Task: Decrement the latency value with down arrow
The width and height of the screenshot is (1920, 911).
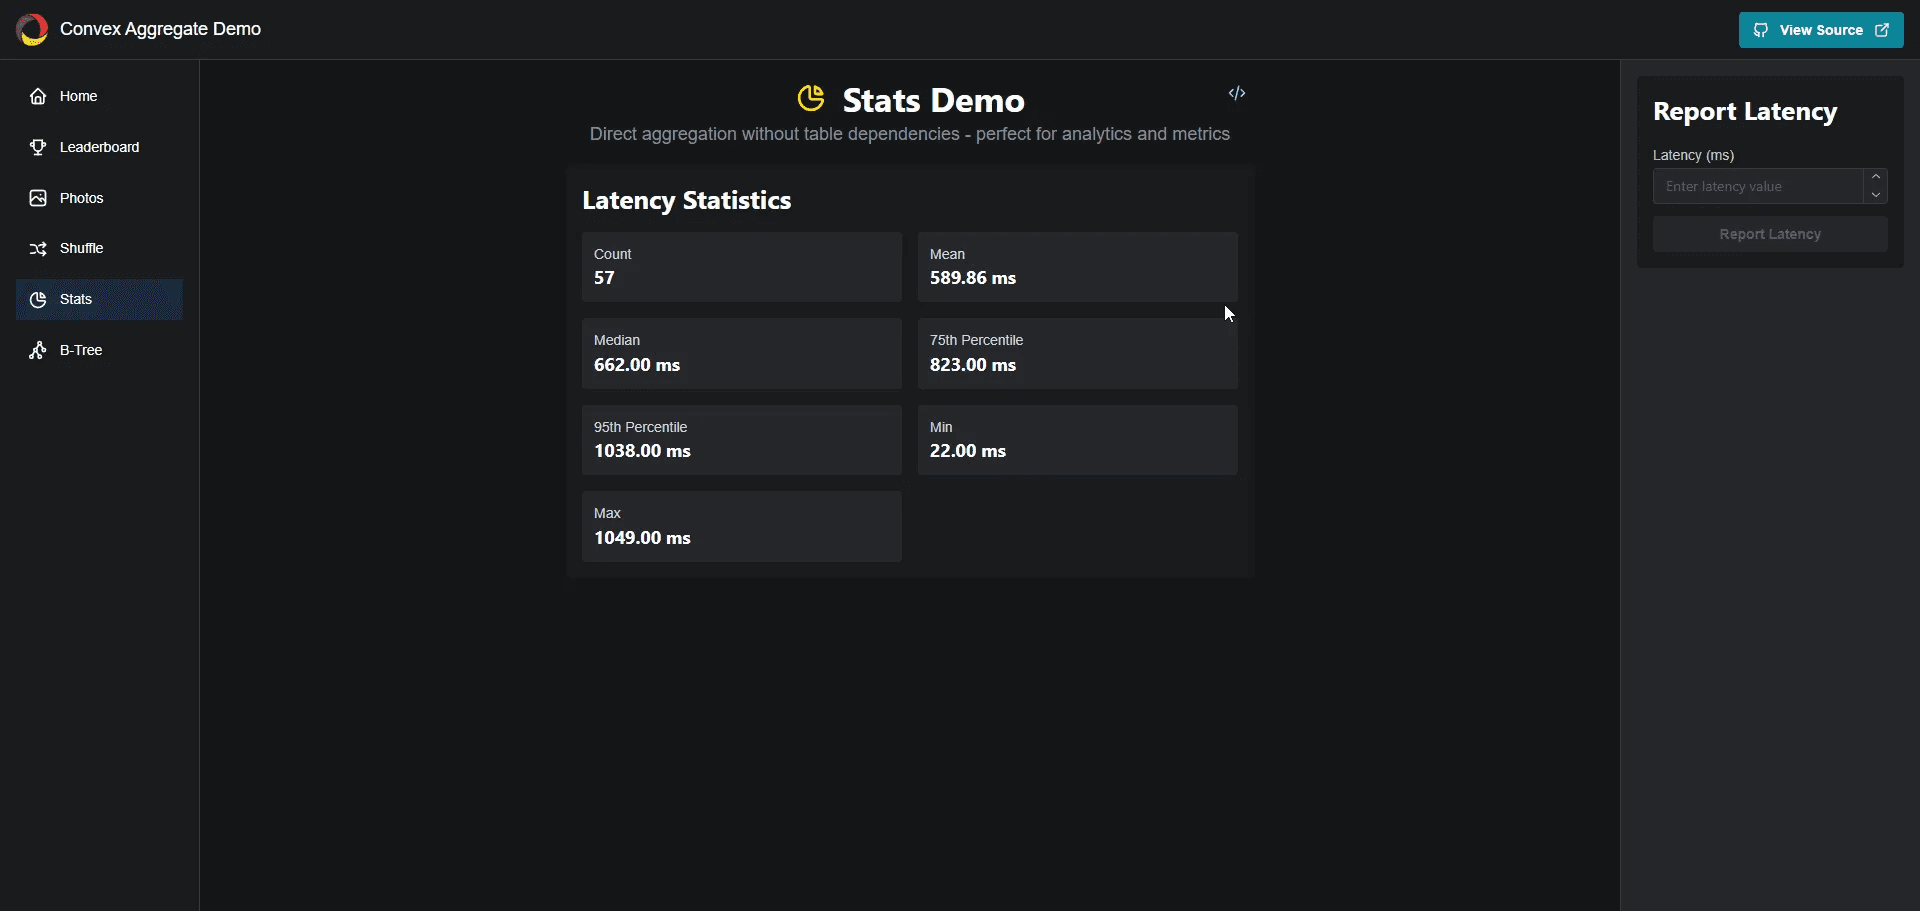Action: pos(1876,195)
